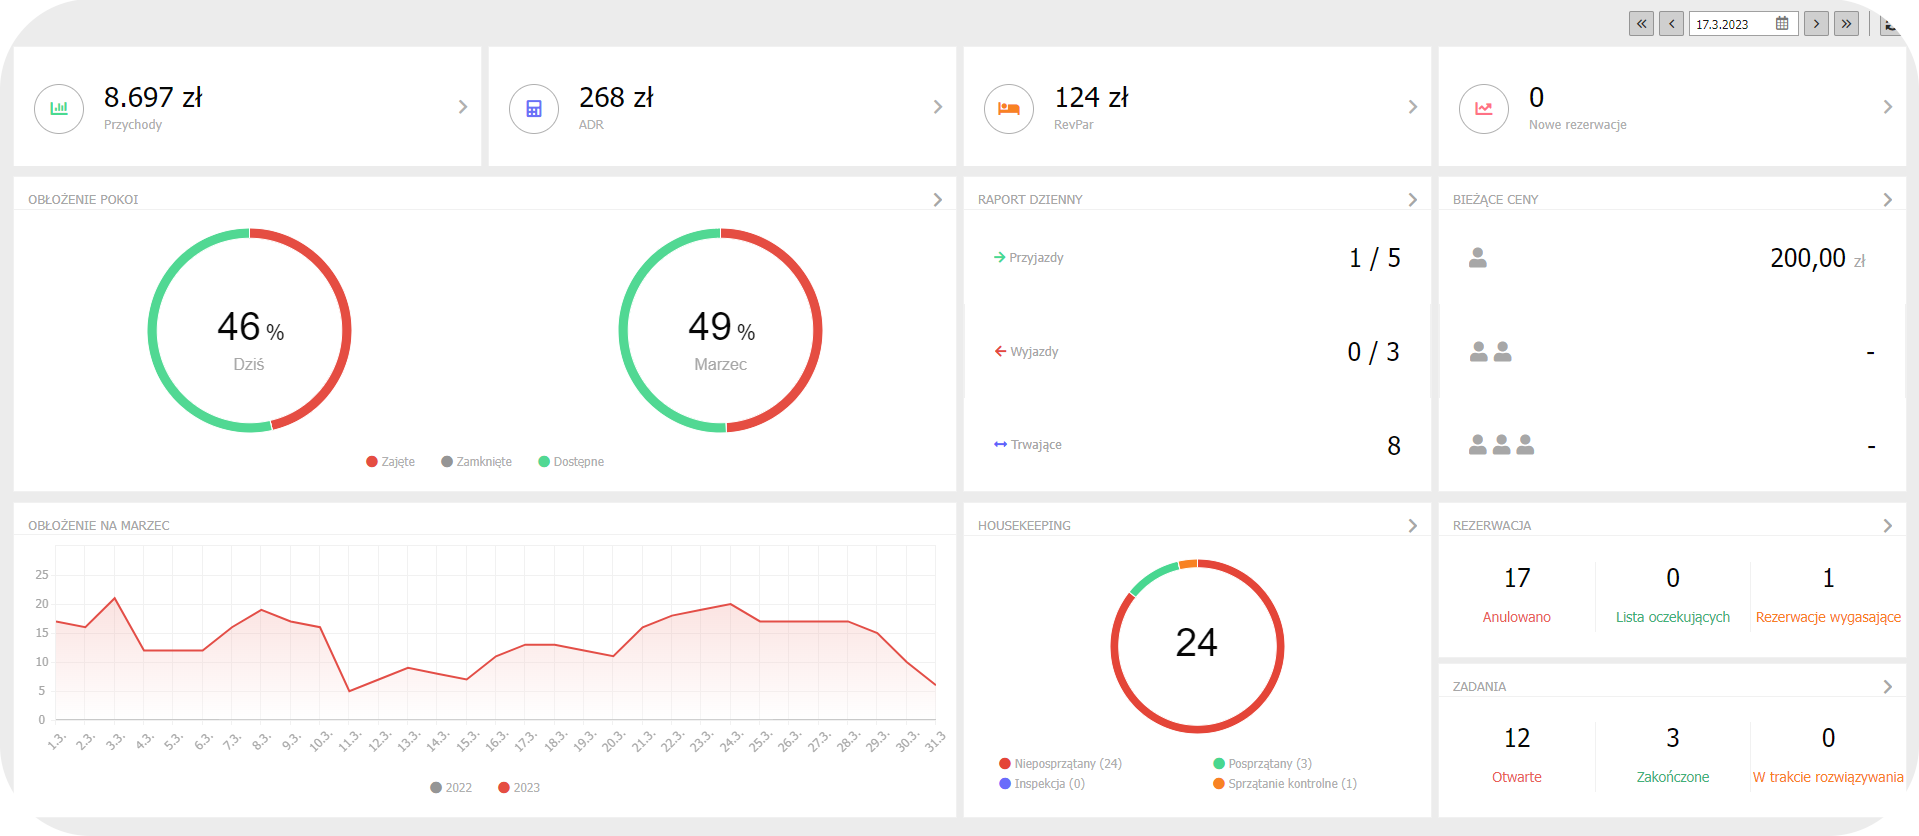
Task: Click the Dziś 46% occupancy donut
Action: (x=249, y=331)
